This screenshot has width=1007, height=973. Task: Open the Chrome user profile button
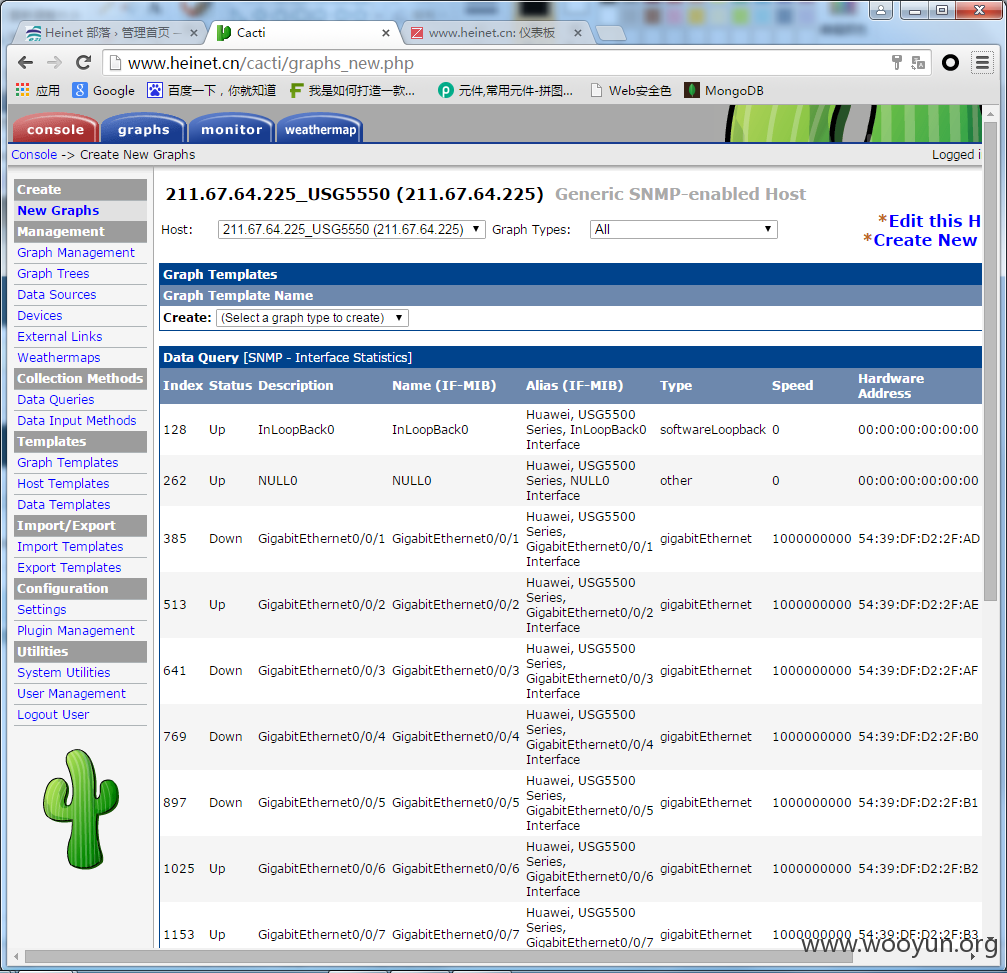881,10
